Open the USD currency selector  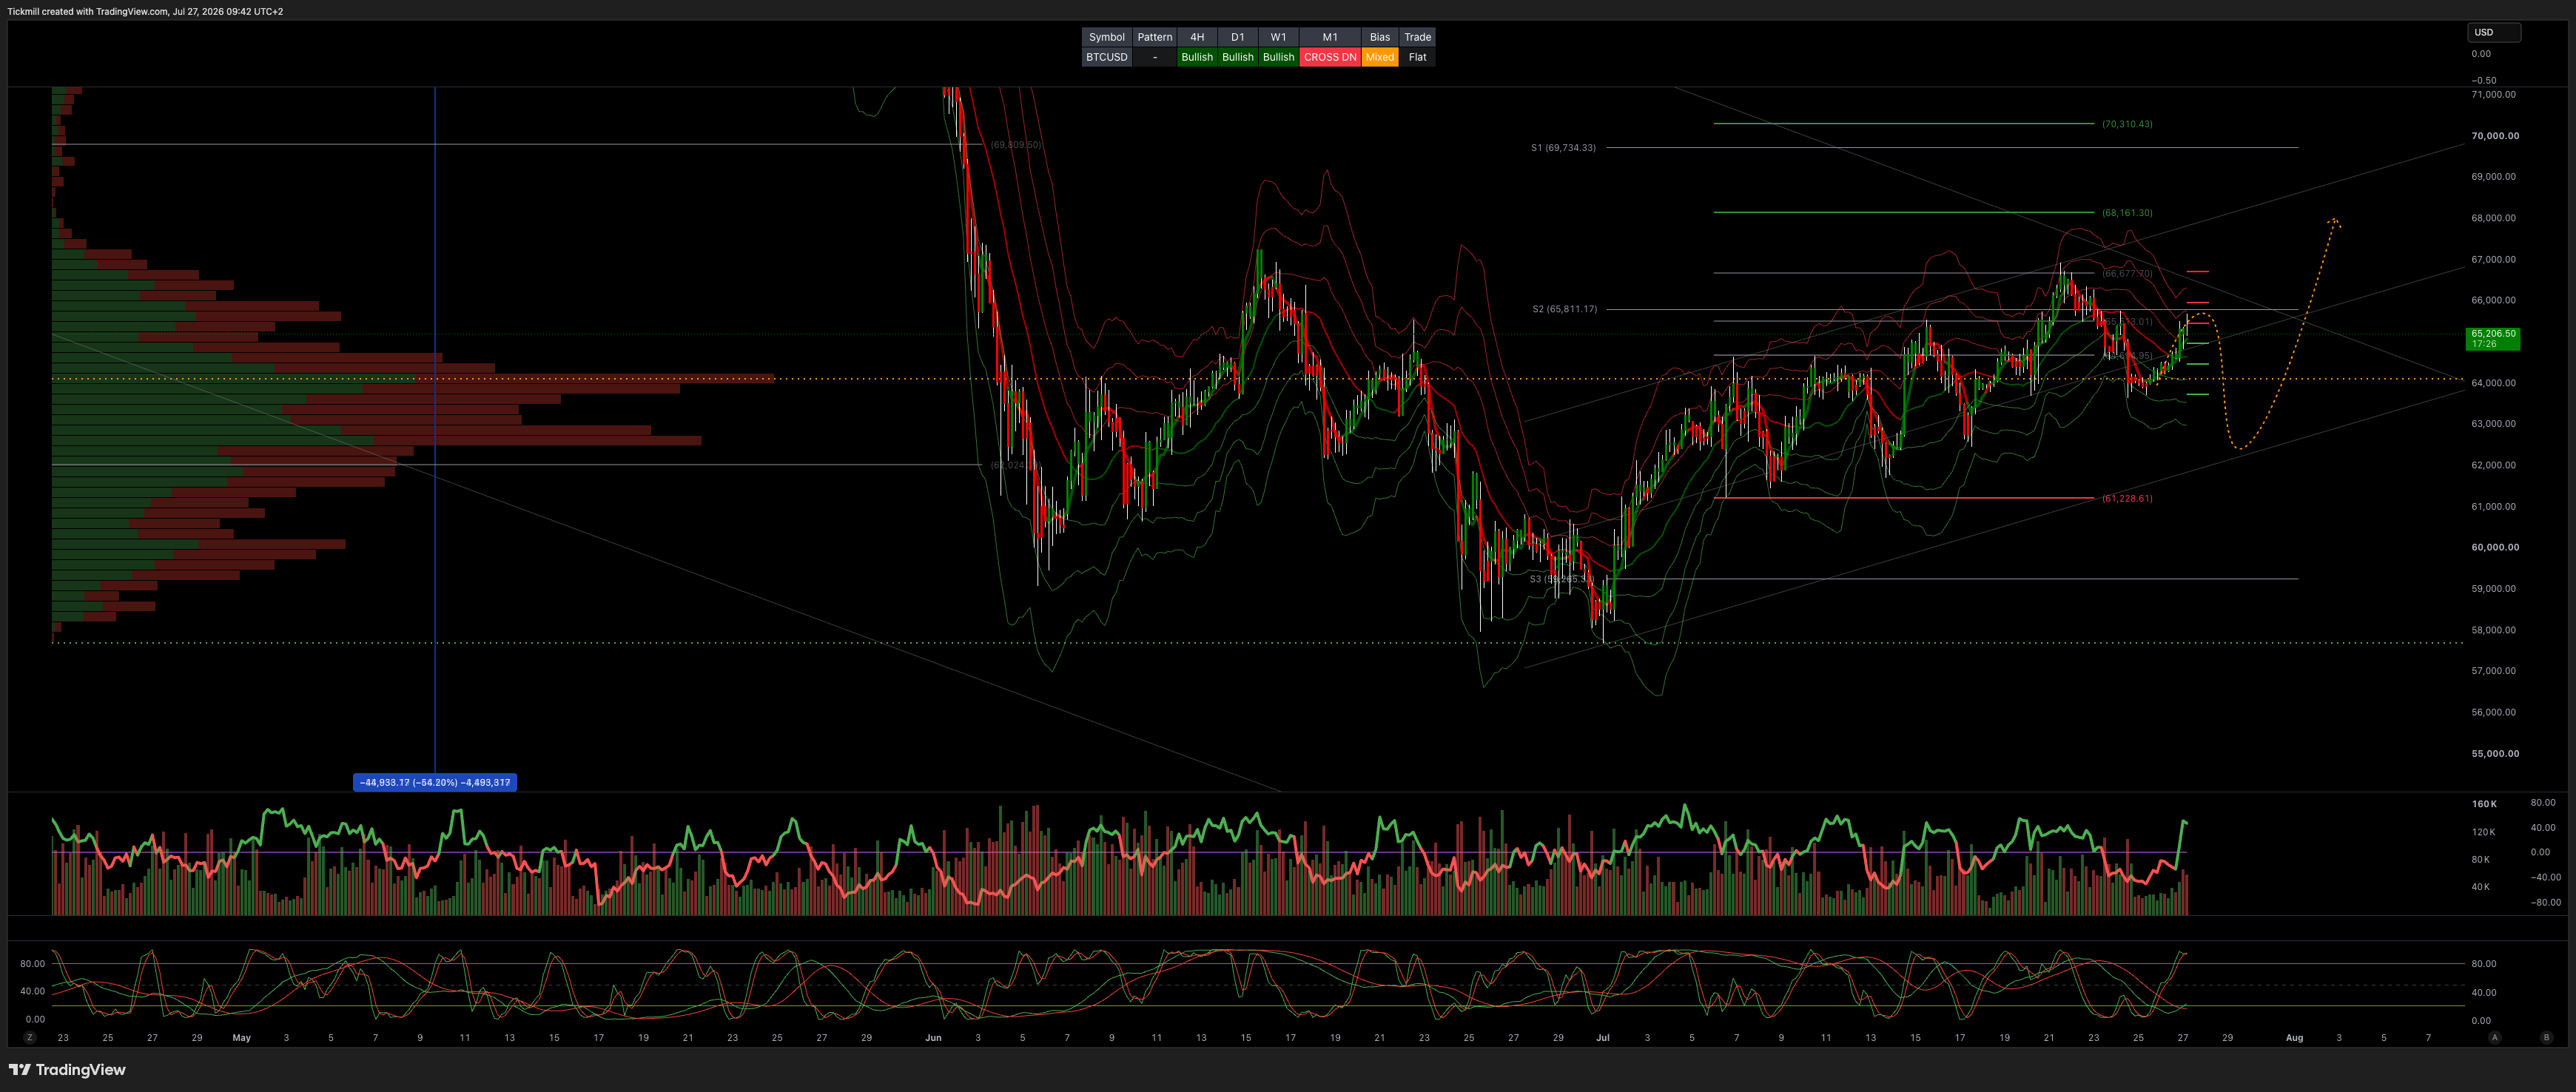click(2494, 32)
